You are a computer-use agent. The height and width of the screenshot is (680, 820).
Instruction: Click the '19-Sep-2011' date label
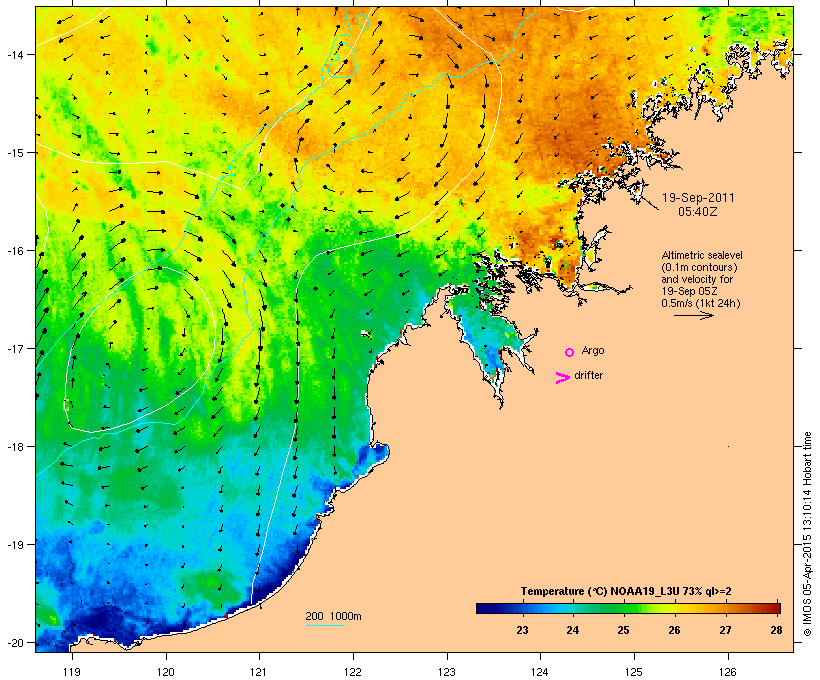[x=698, y=198]
